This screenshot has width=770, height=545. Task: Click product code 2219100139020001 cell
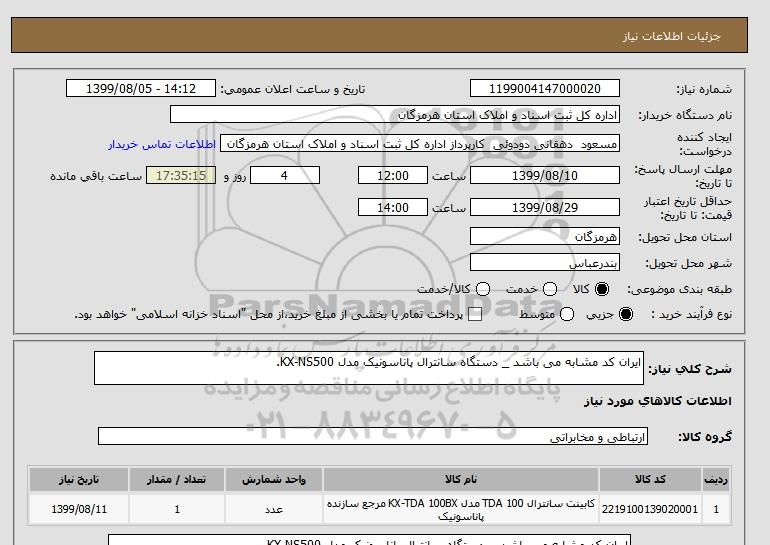coord(650,509)
